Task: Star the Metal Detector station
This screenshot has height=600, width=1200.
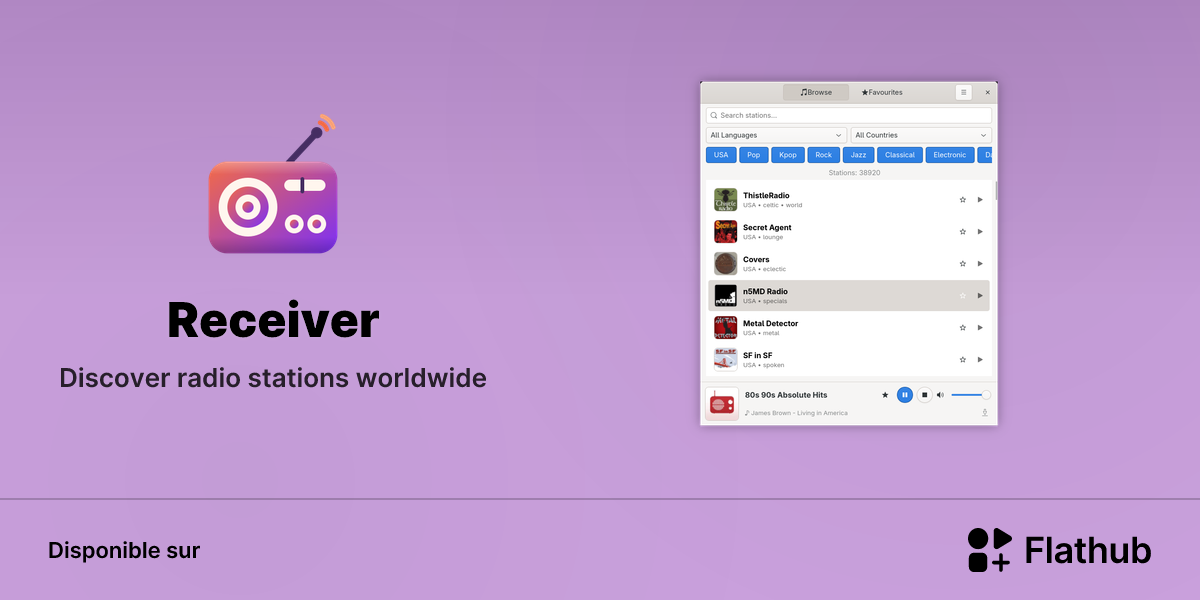Action: 963,328
